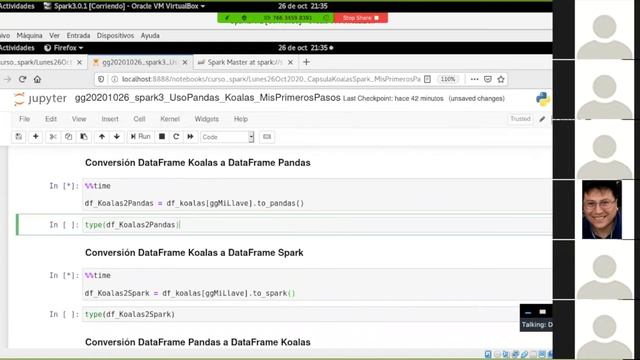The width and height of the screenshot is (640, 360).
Task: Save page to Pocket icon
Action: 488,79
